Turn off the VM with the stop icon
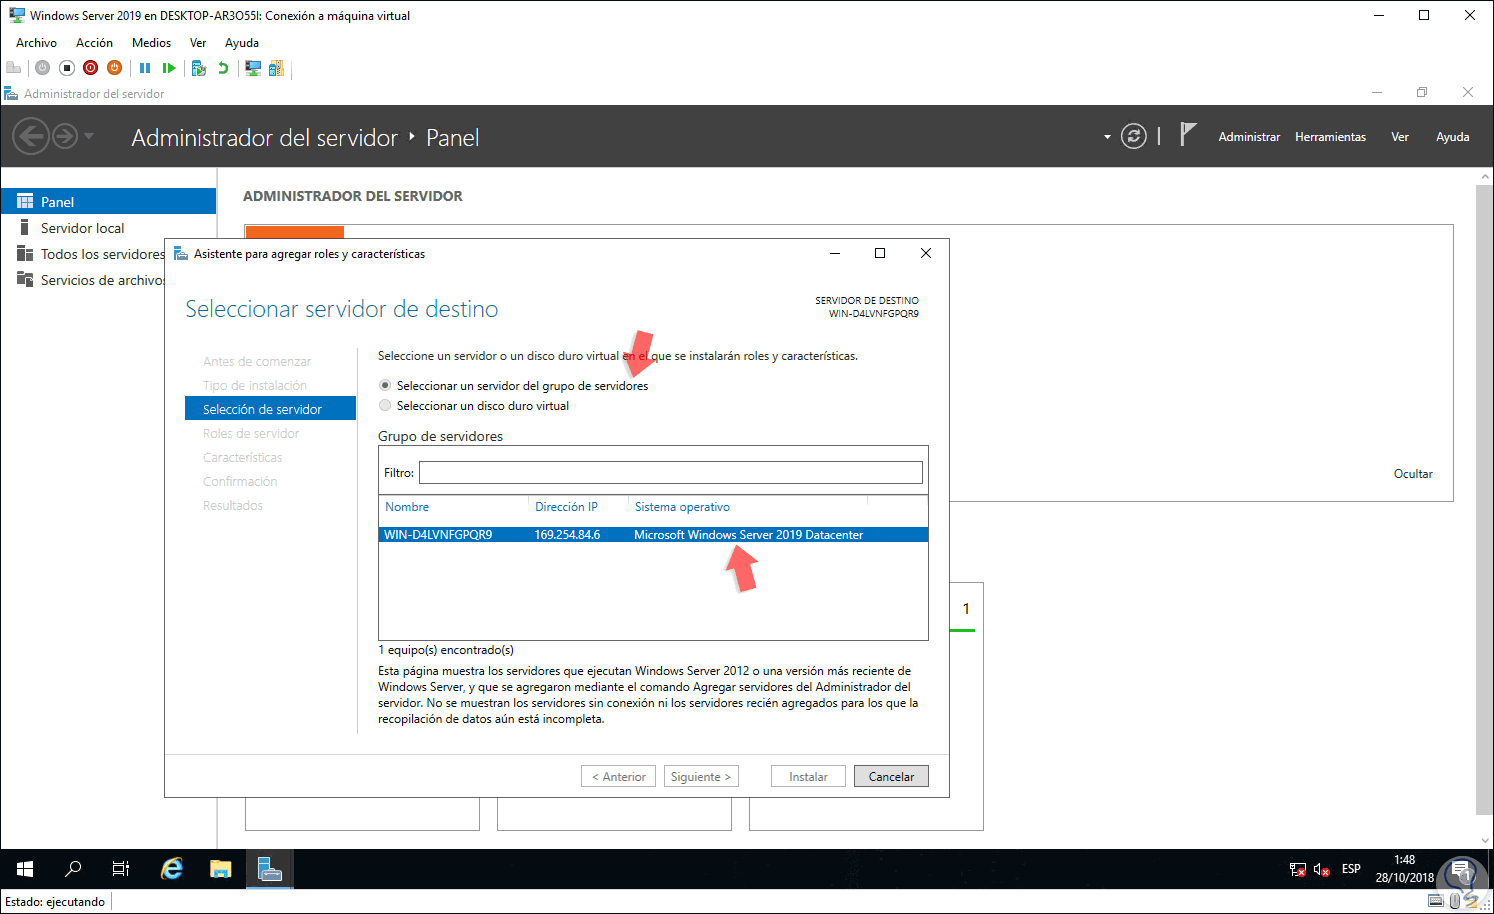 pyautogui.click(x=67, y=68)
